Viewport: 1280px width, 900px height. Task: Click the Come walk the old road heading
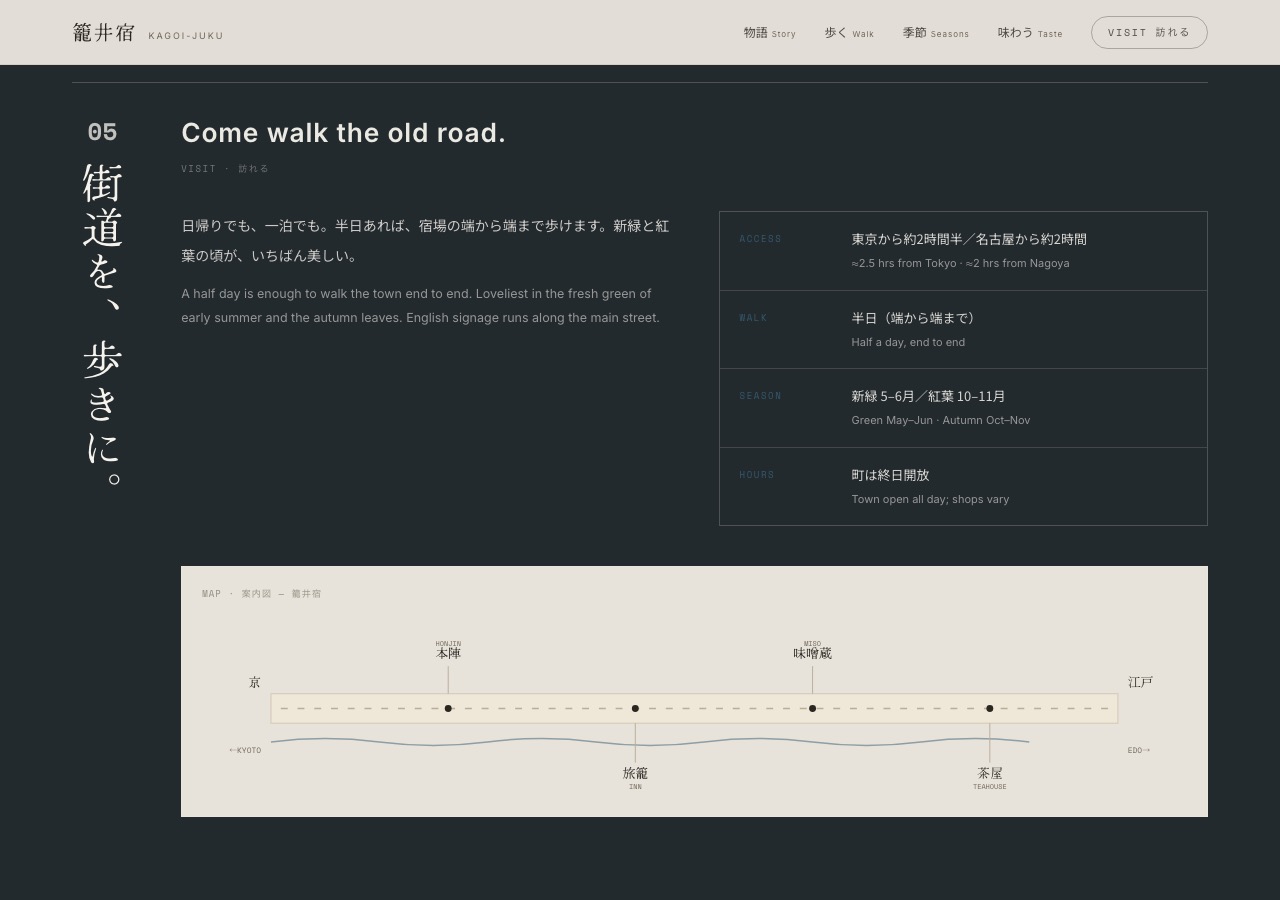pos(343,133)
